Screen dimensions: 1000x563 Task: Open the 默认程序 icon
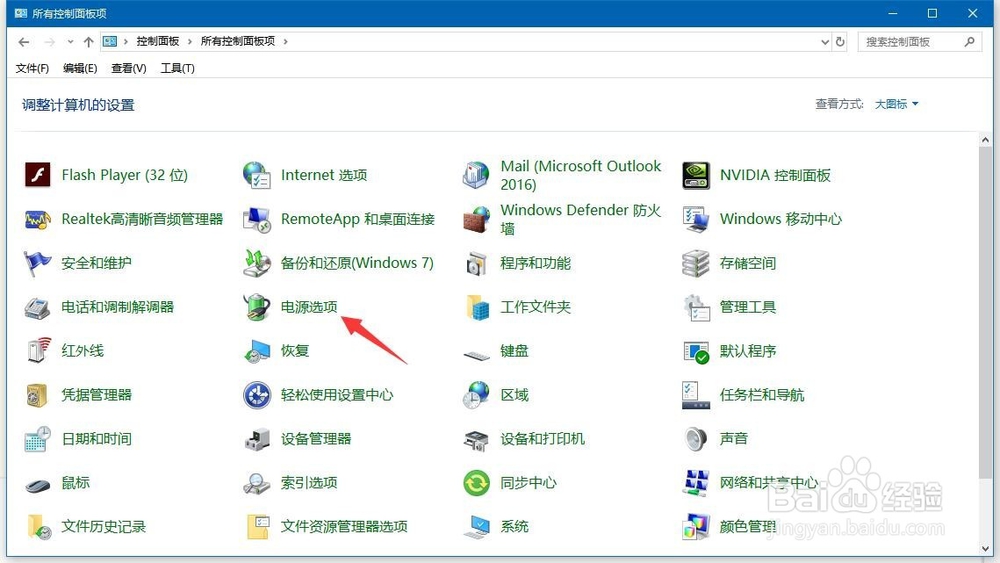click(x=696, y=351)
